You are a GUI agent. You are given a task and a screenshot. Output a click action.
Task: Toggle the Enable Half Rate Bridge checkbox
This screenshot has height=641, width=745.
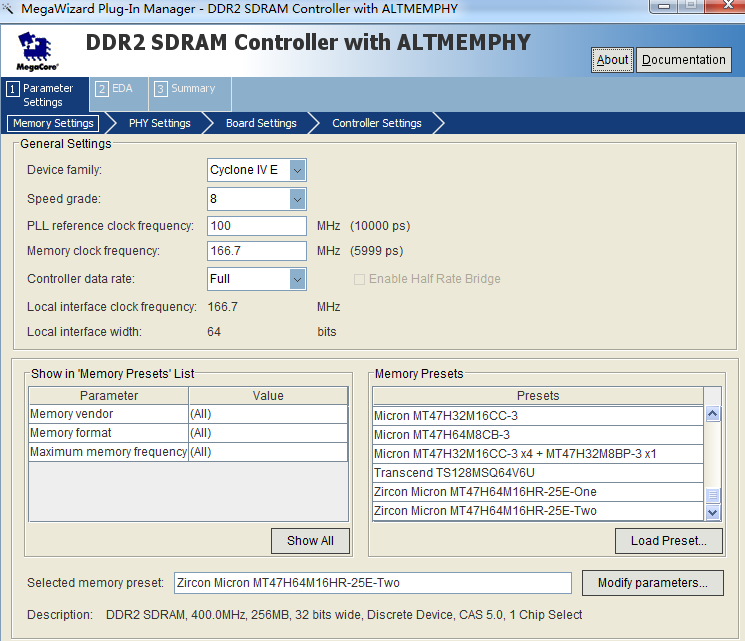click(359, 279)
